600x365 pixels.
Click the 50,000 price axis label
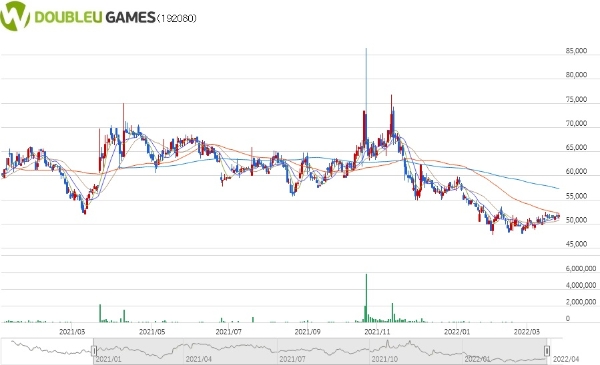point(576,220)
